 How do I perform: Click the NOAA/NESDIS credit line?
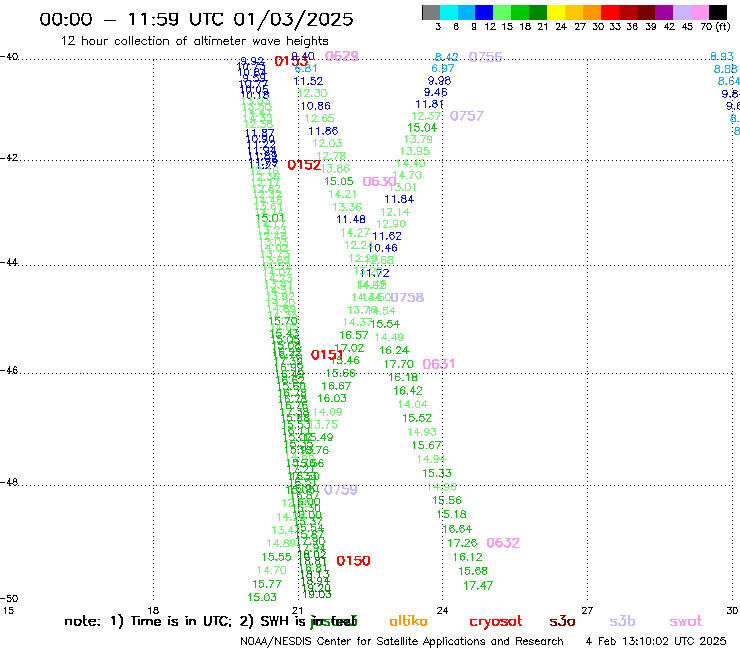pos(402,642)
